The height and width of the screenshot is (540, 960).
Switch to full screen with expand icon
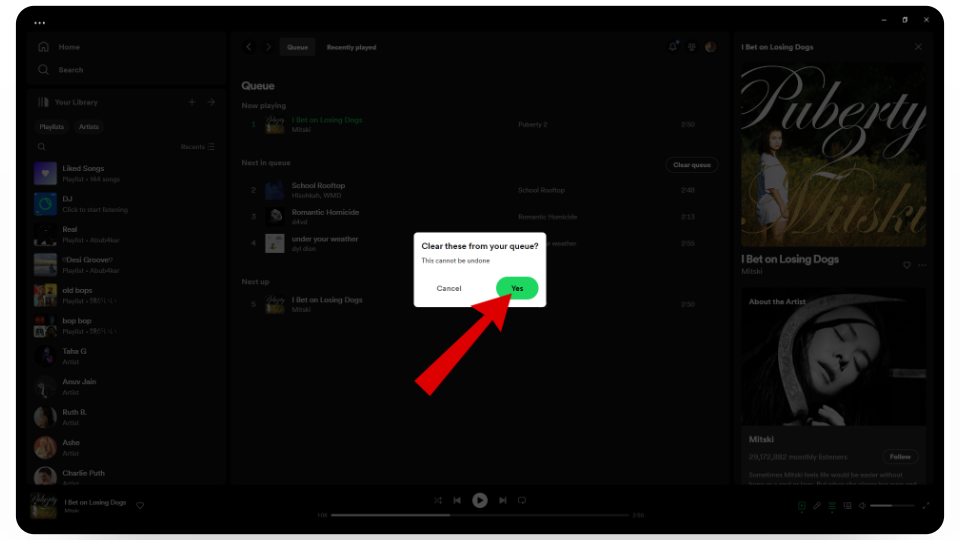[926, 506]
